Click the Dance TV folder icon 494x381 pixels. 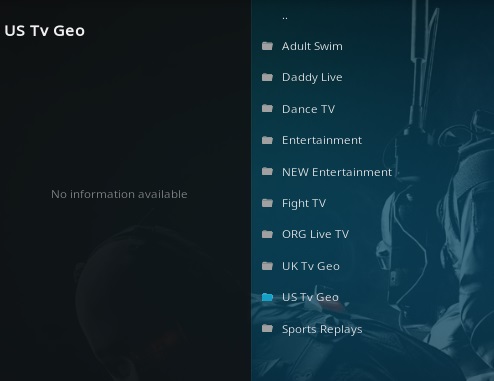(267, 109)
